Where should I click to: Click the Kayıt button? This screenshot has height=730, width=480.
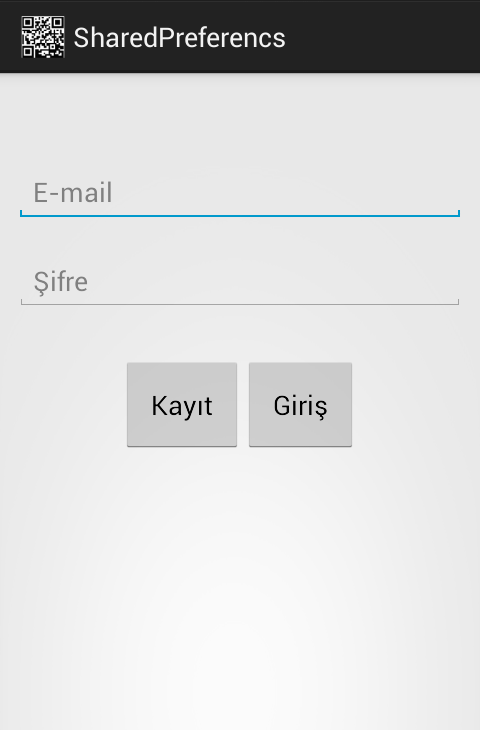click(182, 405)
